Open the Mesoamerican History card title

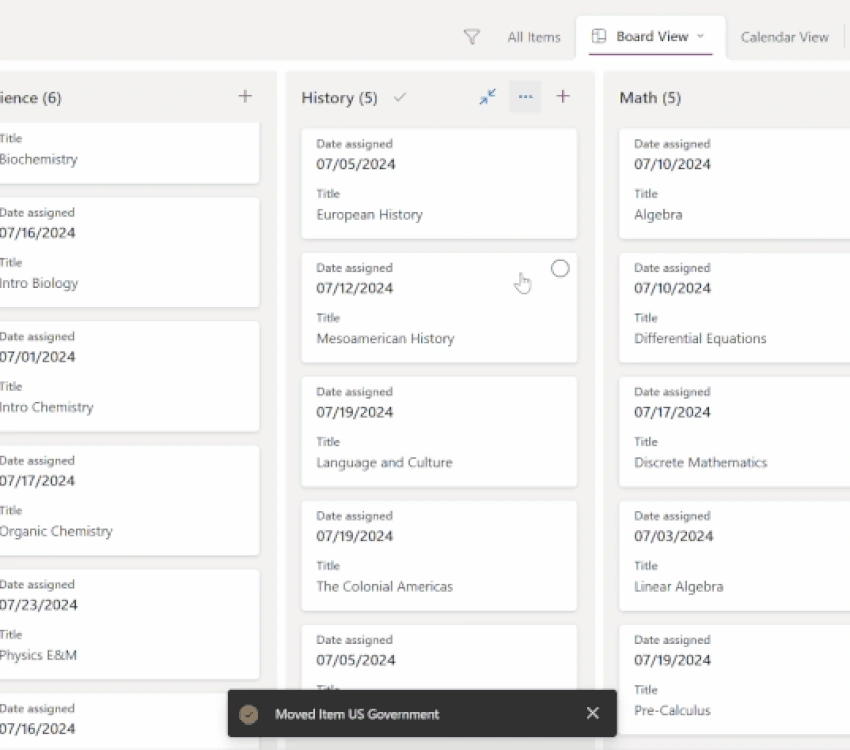click(x=385, y=339)
